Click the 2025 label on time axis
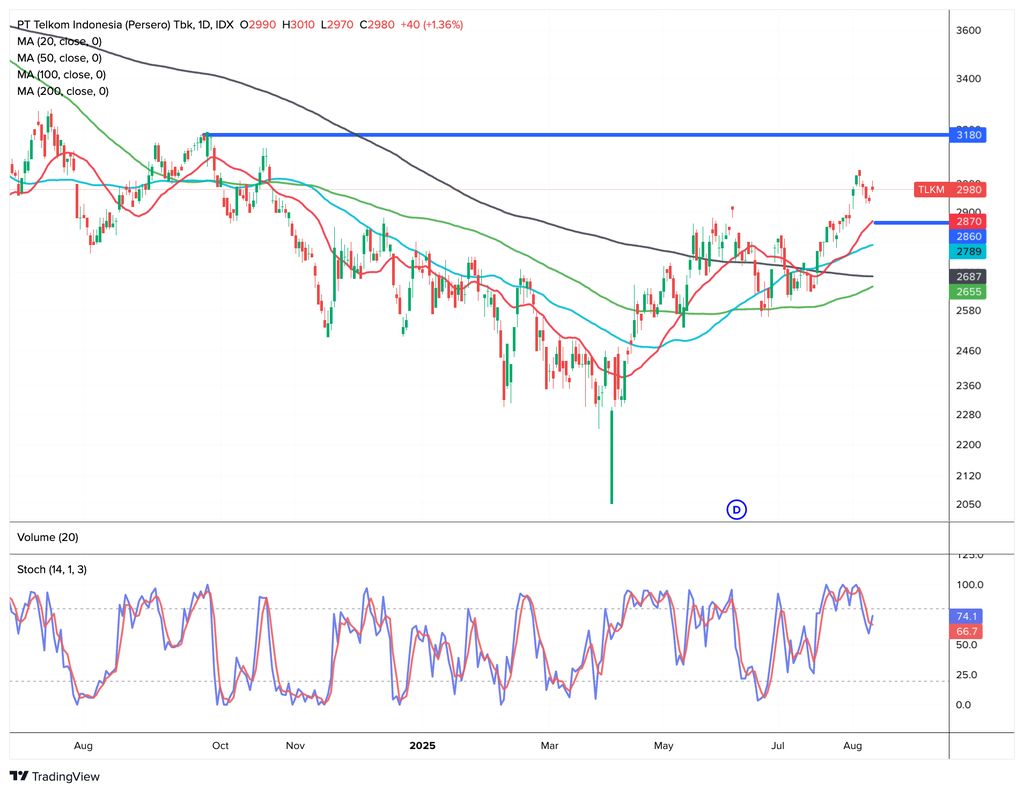Image resolution: width=1024 pixels, height=793 pixels. tap(422, 745)
